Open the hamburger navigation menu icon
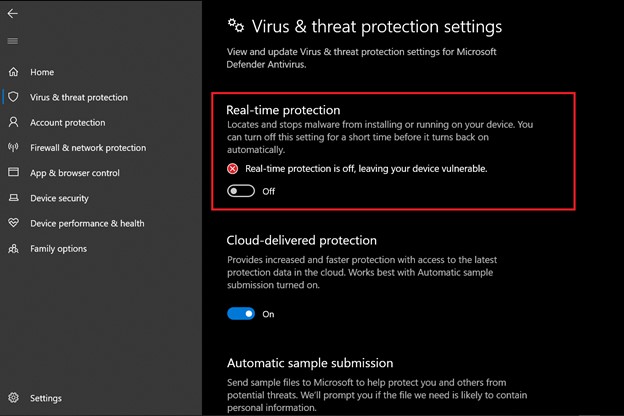 13,41
